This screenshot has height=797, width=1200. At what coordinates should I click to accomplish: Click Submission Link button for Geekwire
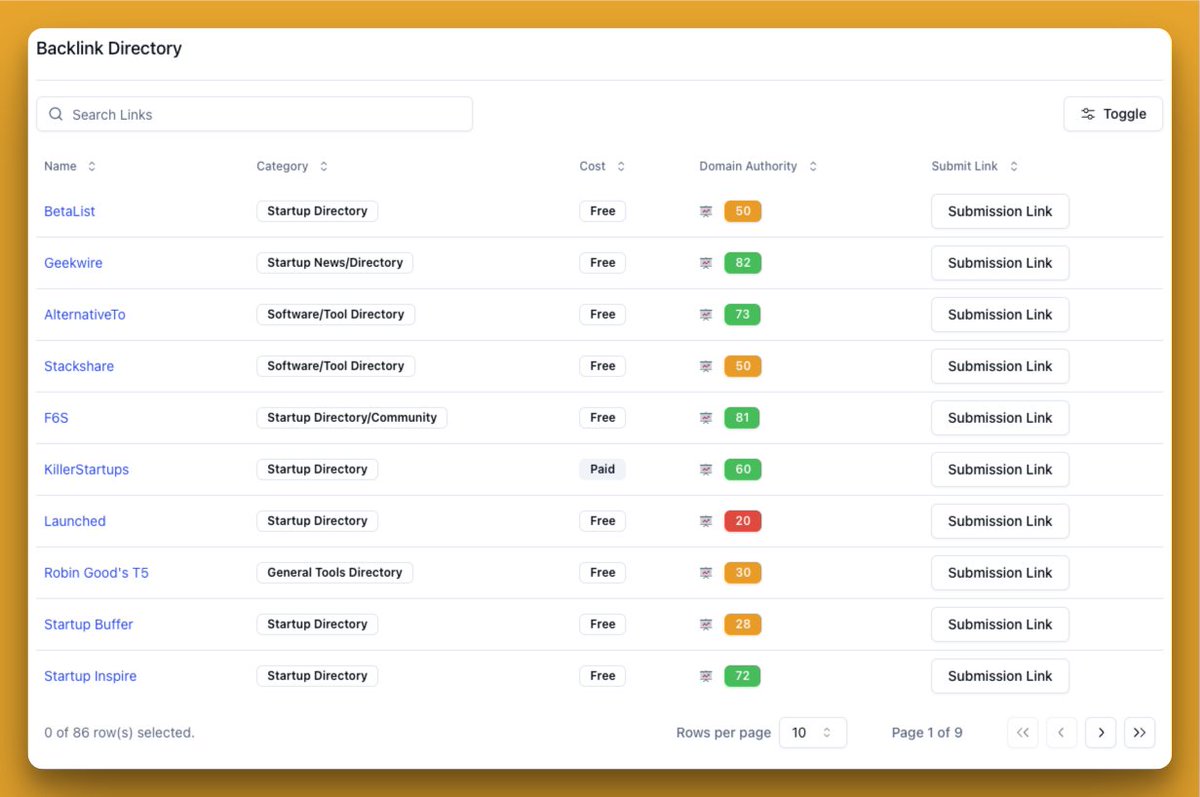1000,263
